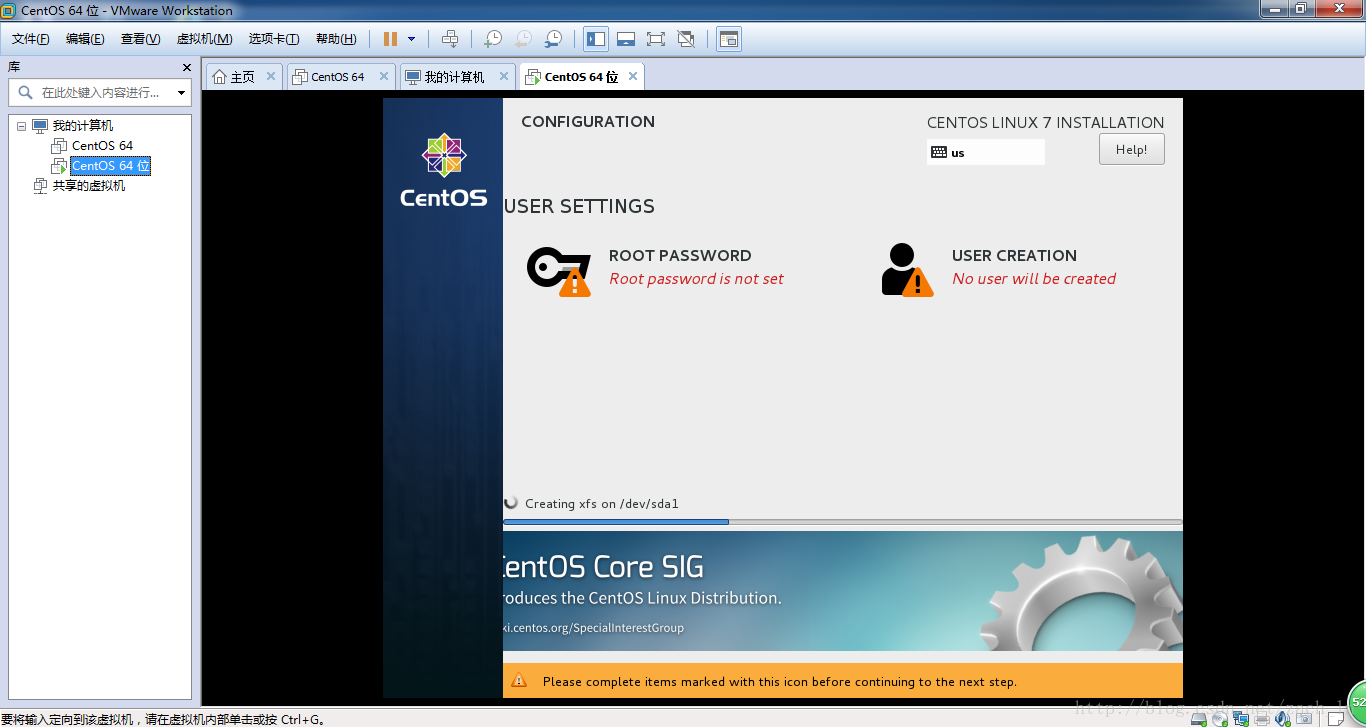Click the CentOS logo in installer sidebar
Image resolution: width=1366 pixels, height=728 pixels.
(444, 170)
